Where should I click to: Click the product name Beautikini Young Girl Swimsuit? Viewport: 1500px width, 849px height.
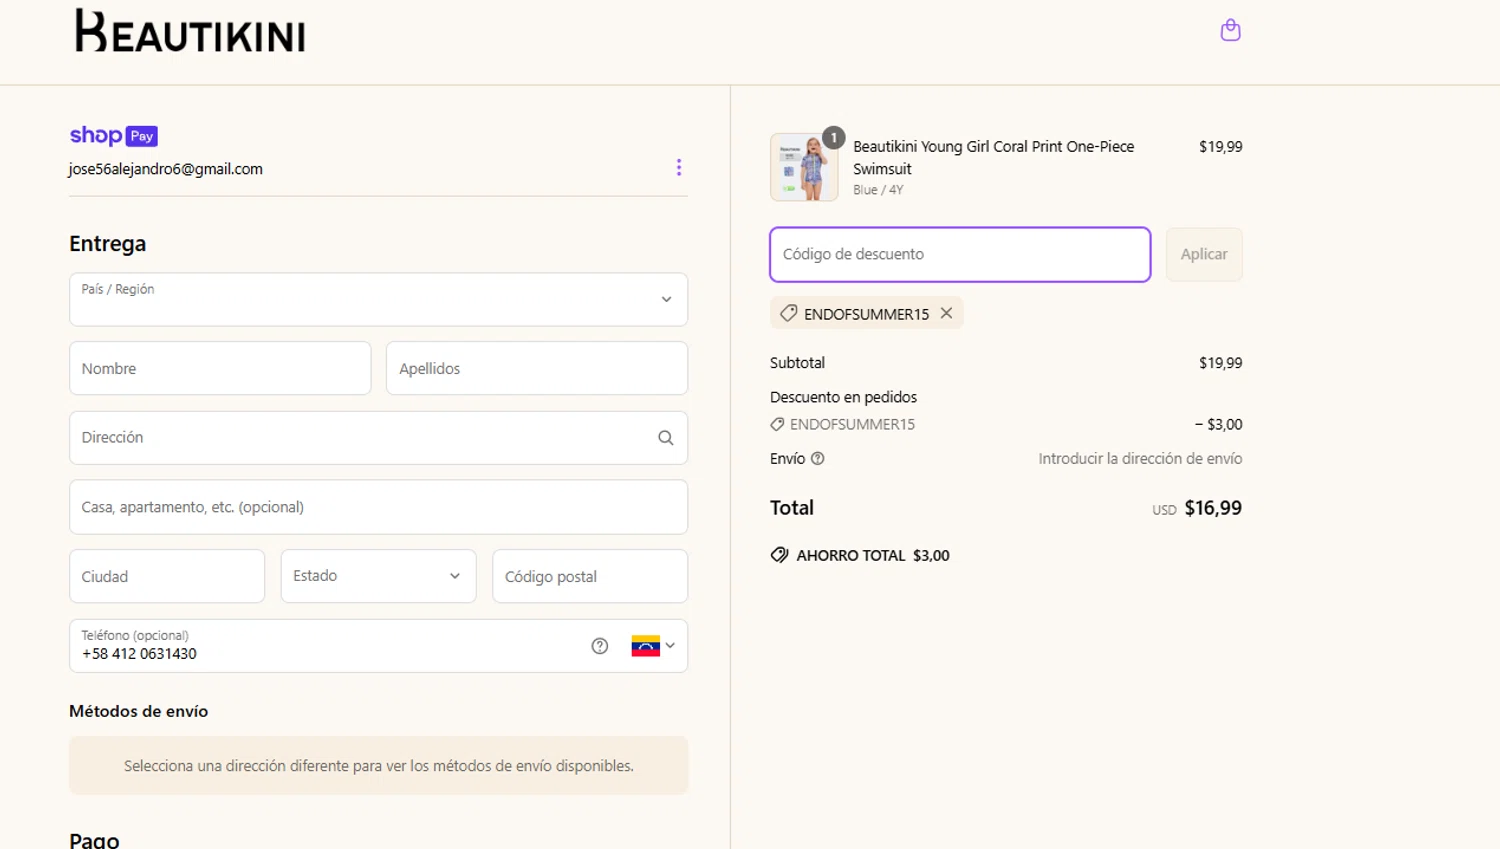[994, 158]
